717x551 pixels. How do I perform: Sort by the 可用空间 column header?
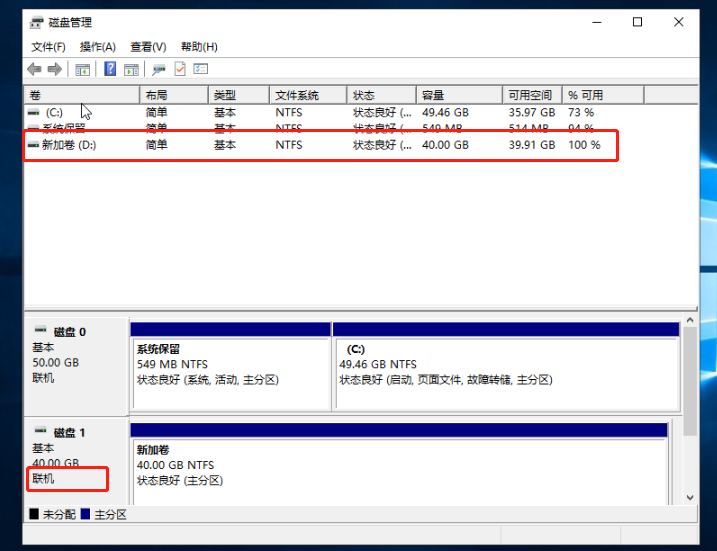click(532, 95)
